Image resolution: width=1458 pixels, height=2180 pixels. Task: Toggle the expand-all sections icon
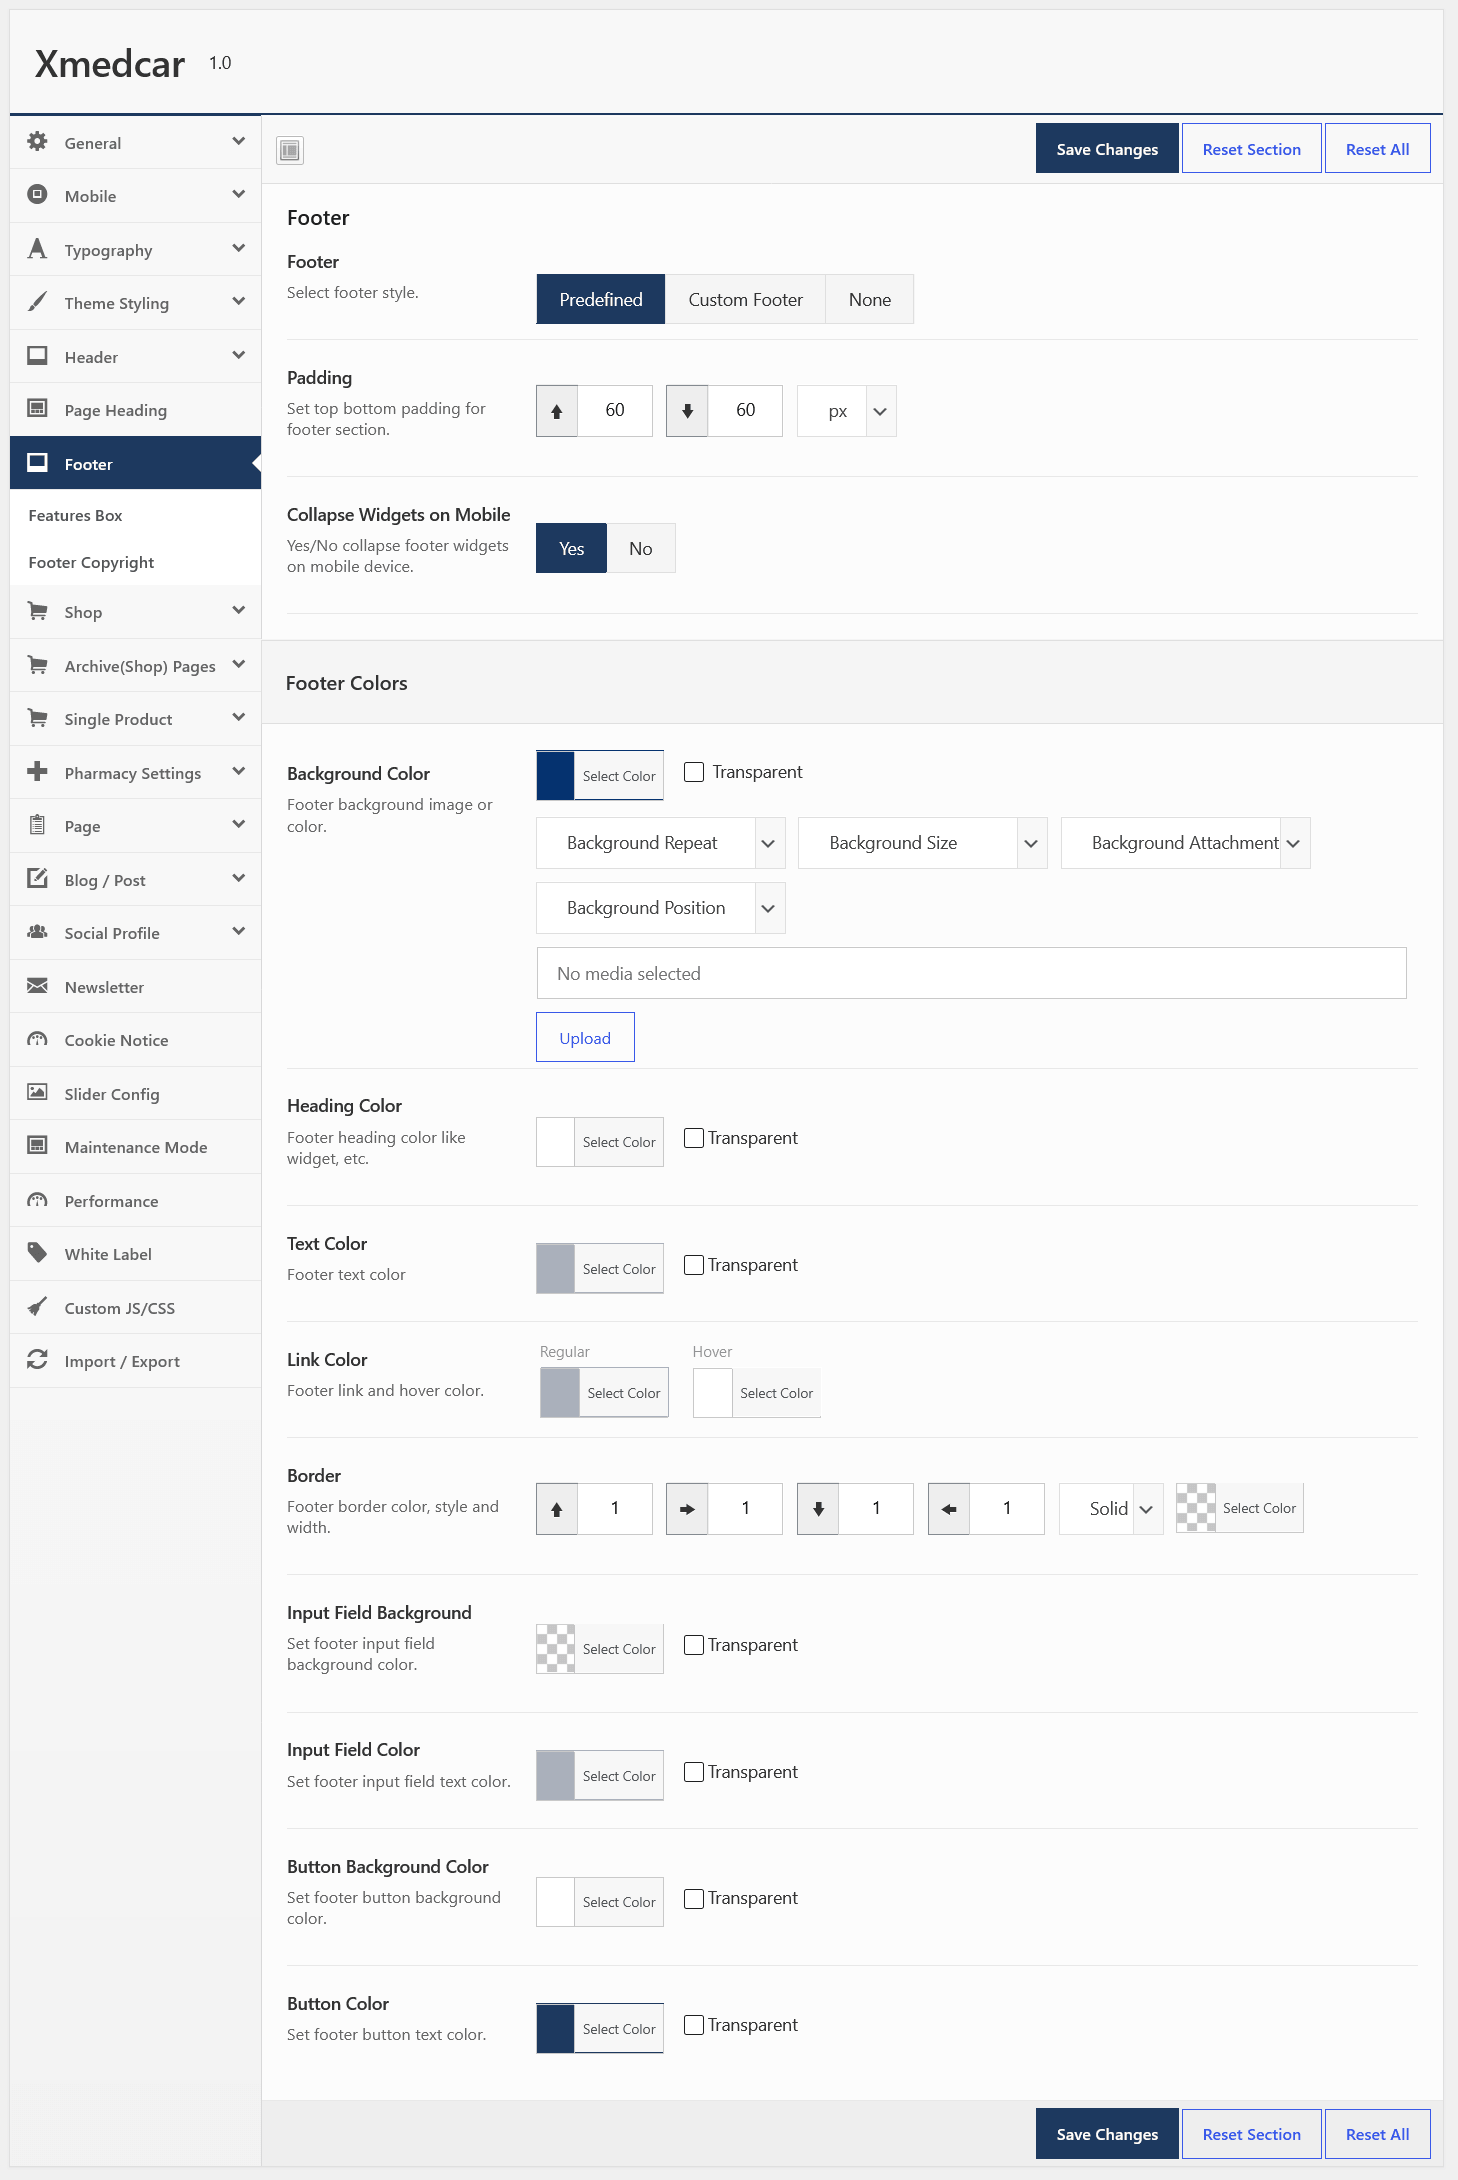pyautogui.click(x=290, y=150)
